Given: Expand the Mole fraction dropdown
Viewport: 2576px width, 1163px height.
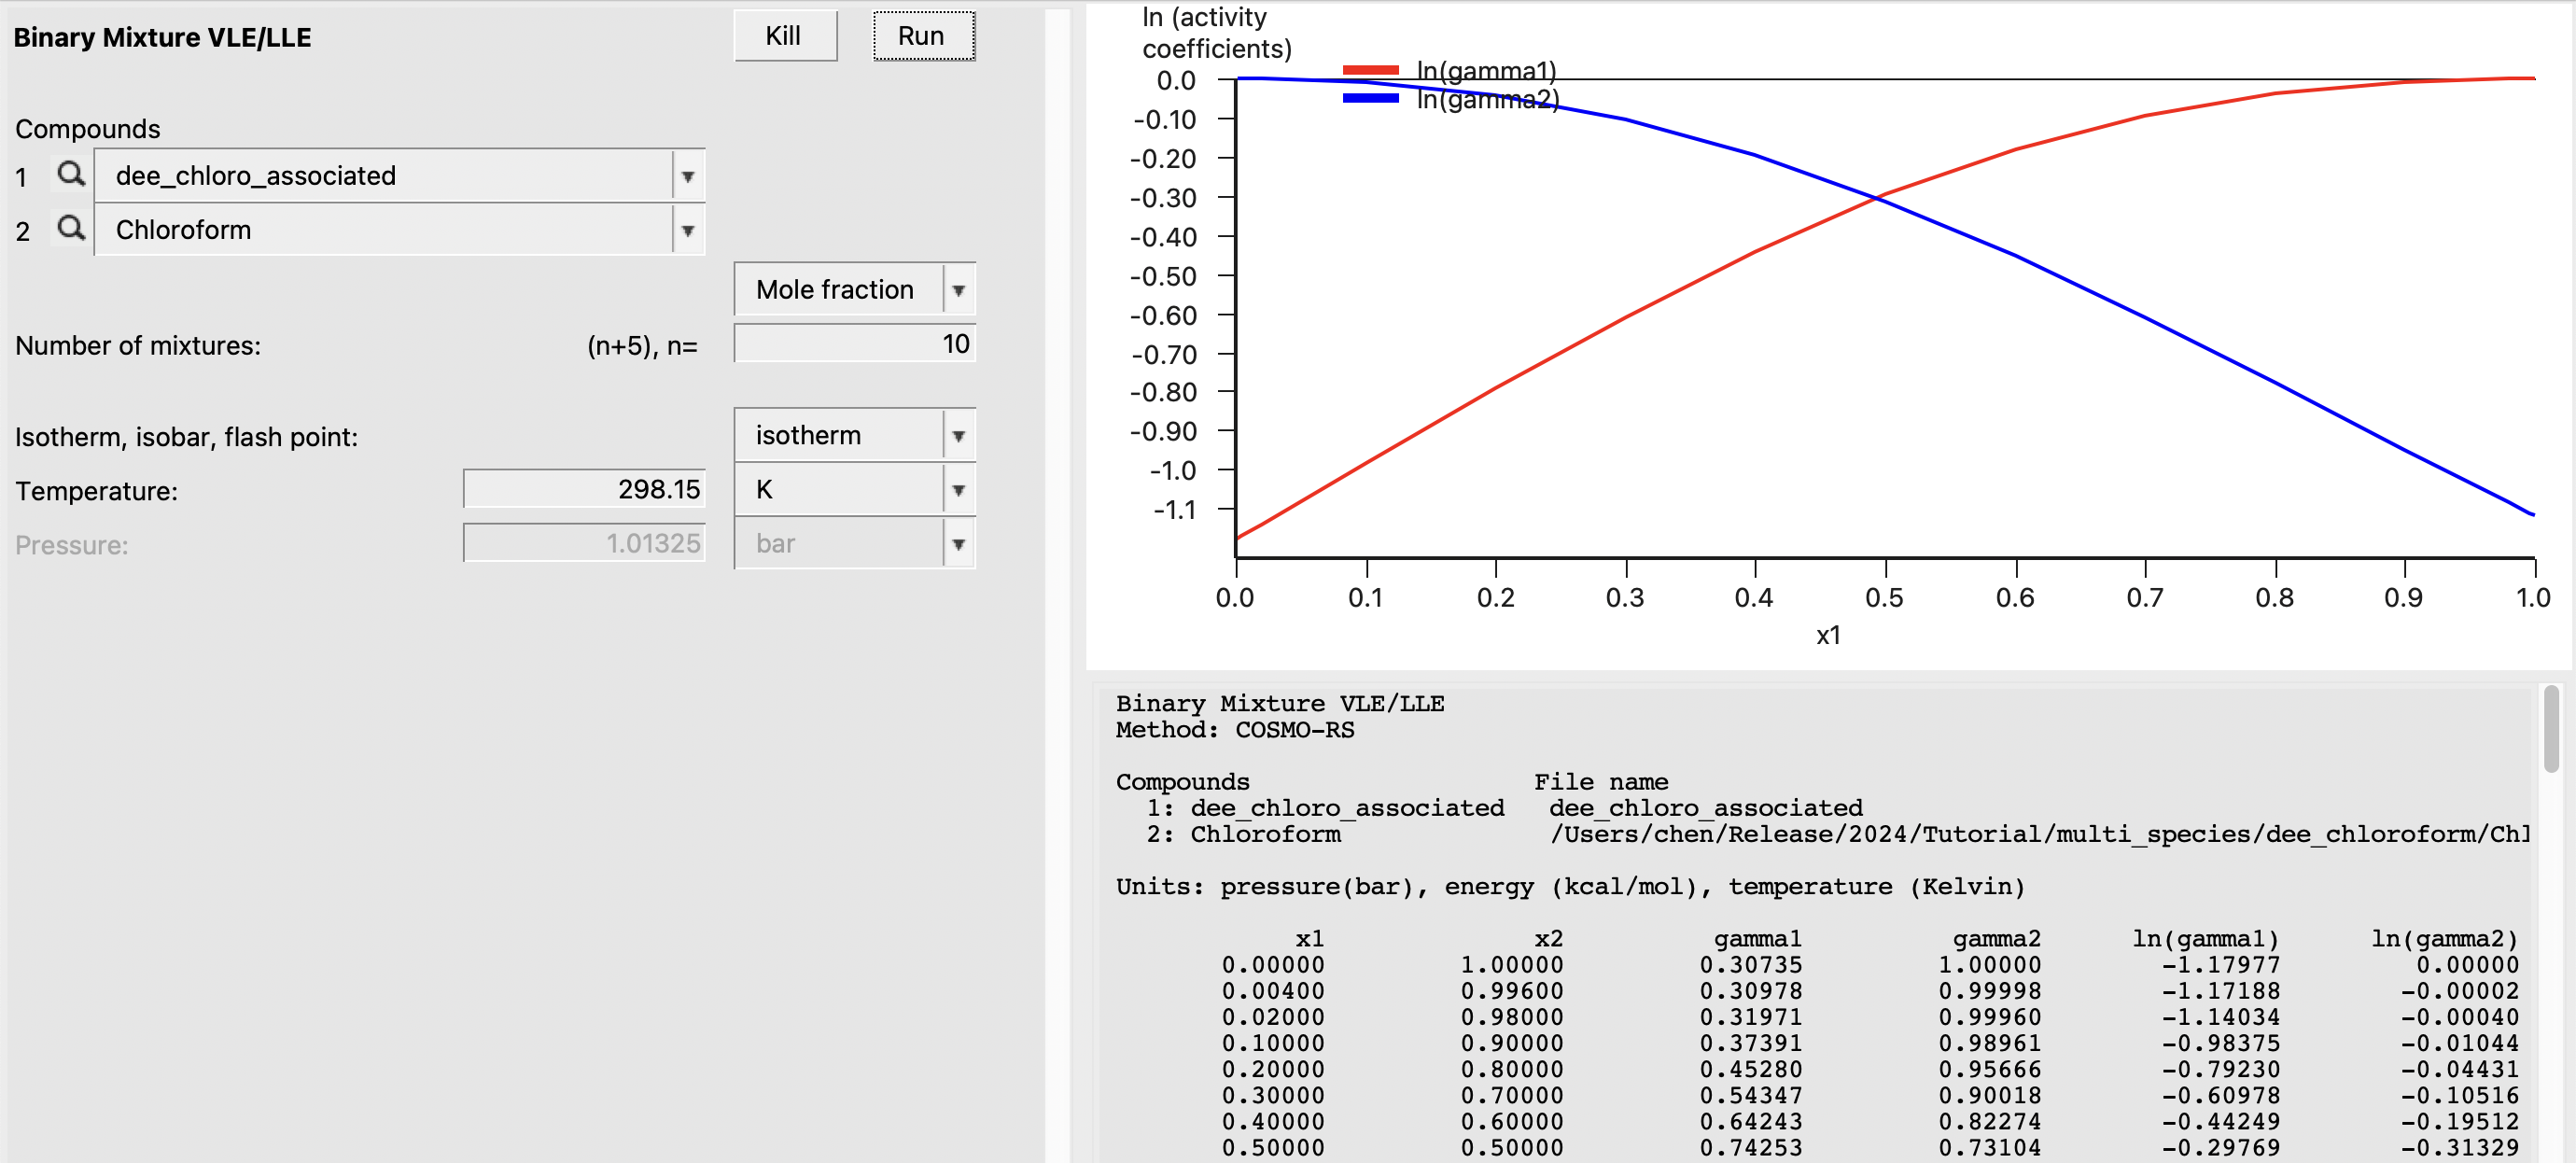Looking at the screenshot, I should [x=958, y=290].
